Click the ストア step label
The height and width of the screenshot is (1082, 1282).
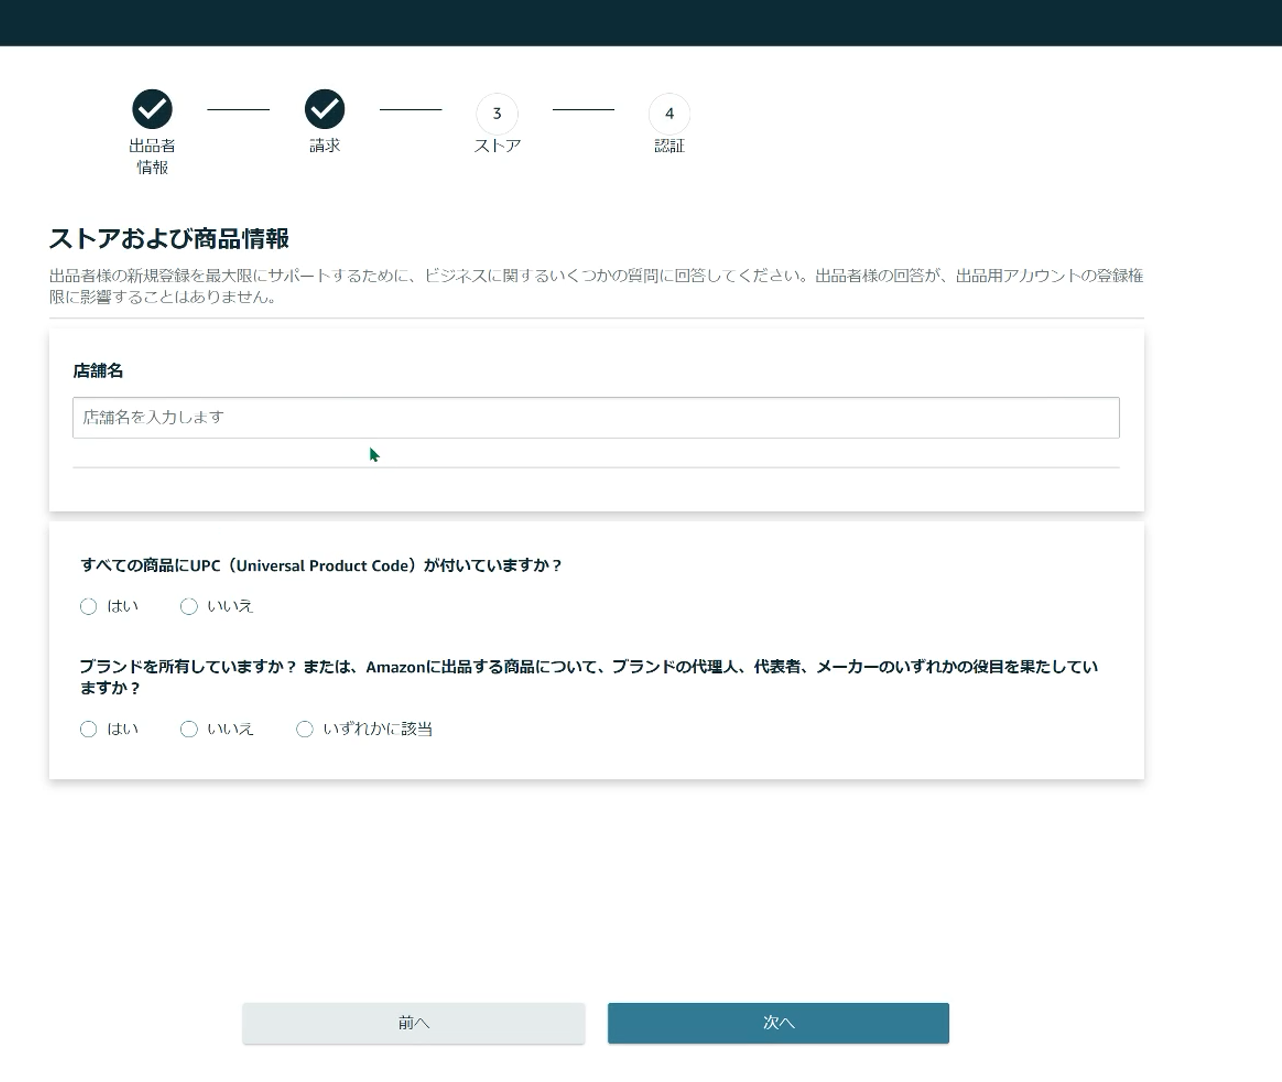[x=497, y=146]
